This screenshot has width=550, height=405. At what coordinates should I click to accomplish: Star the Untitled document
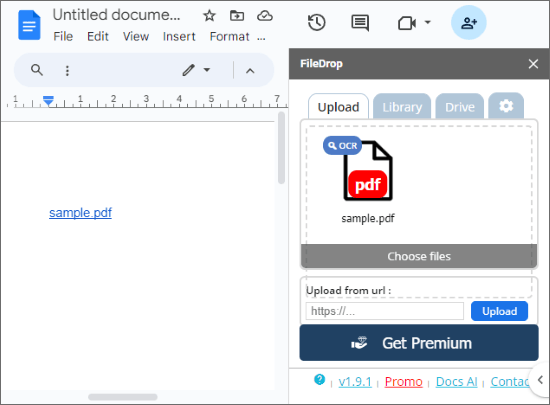point(209,16)
